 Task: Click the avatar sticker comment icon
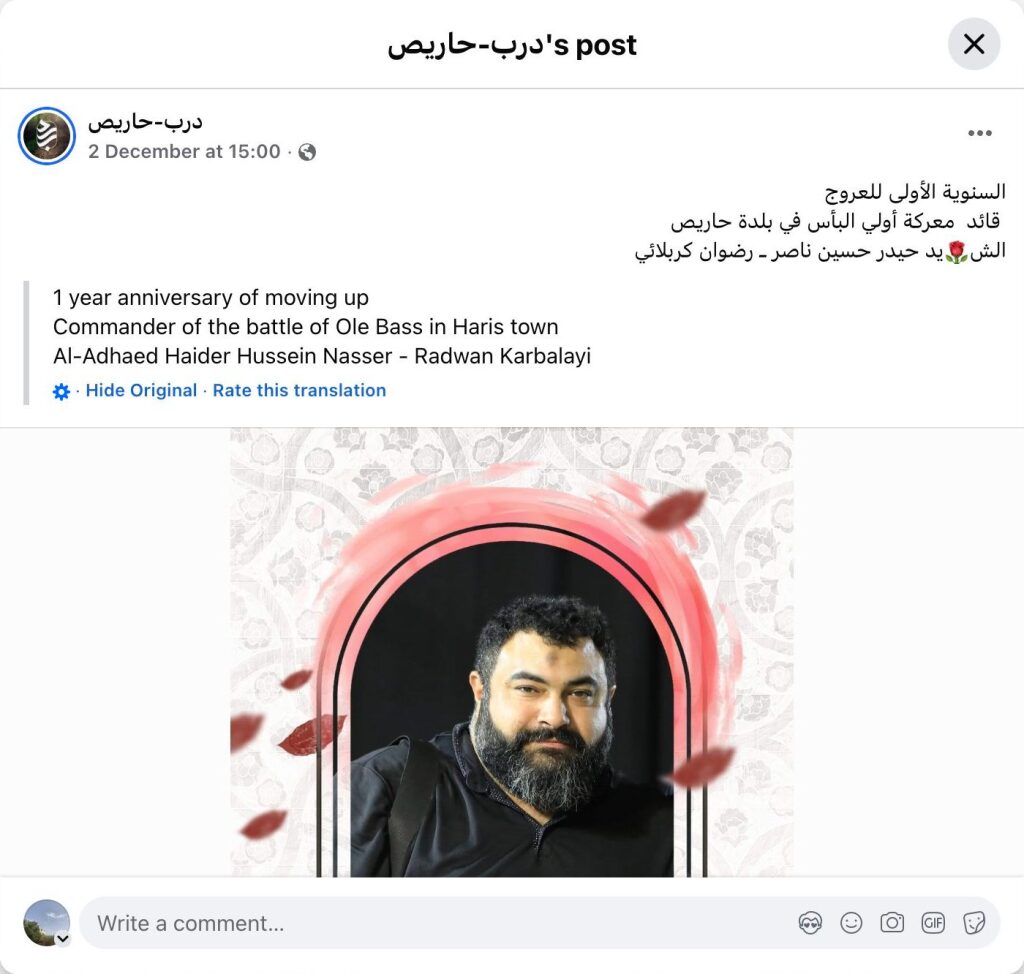click(810, 923)
